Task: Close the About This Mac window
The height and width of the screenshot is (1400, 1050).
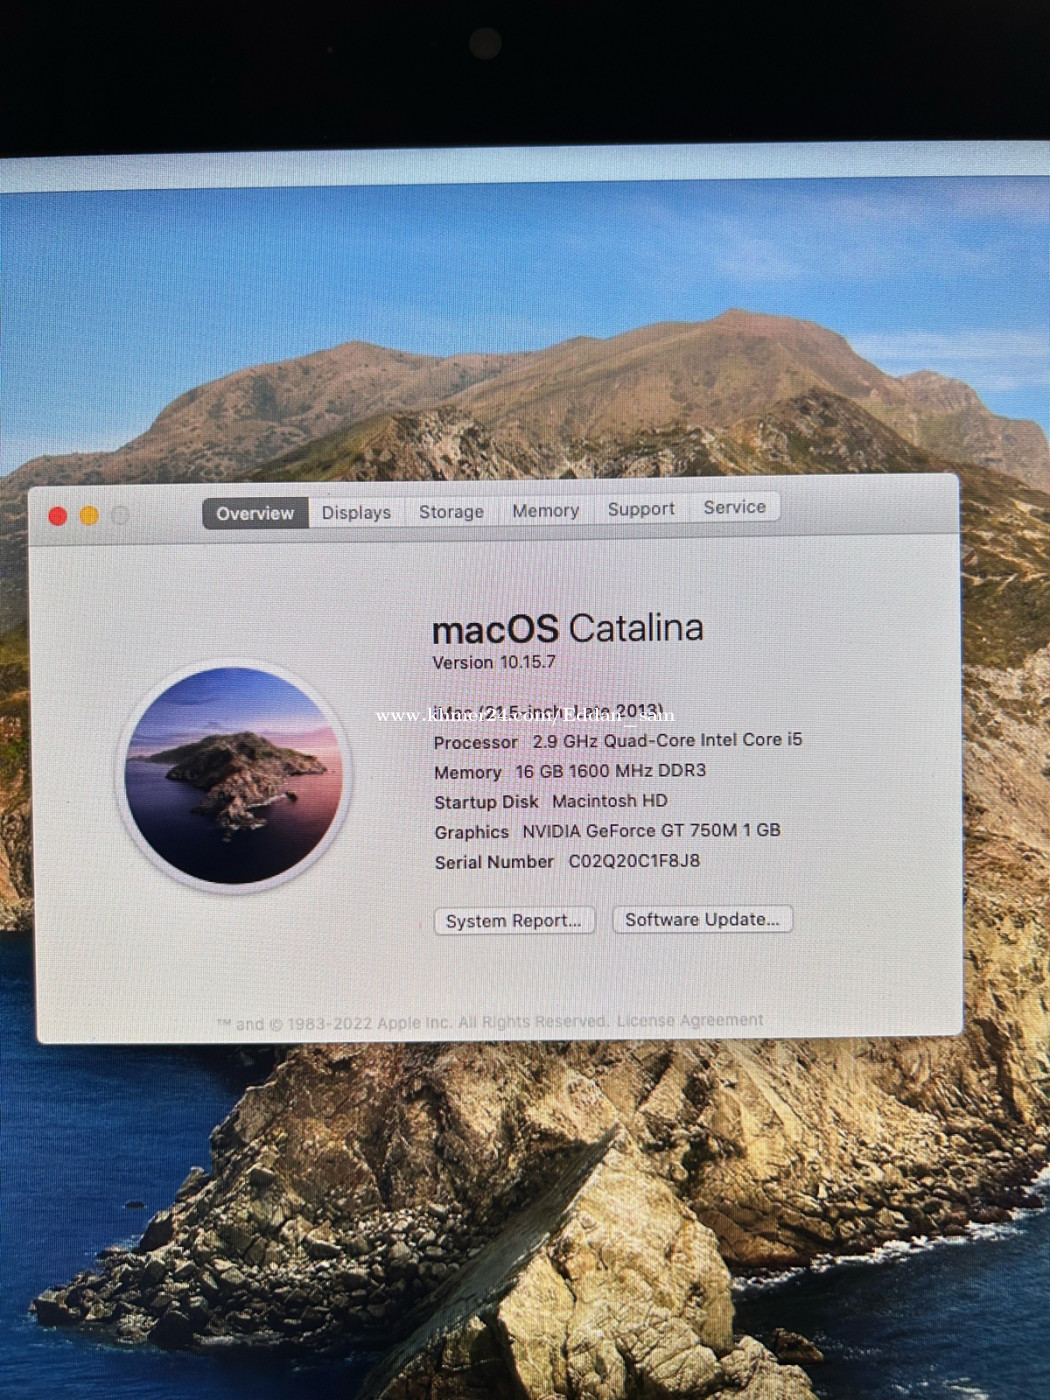Action: click(x=58, y=516)
